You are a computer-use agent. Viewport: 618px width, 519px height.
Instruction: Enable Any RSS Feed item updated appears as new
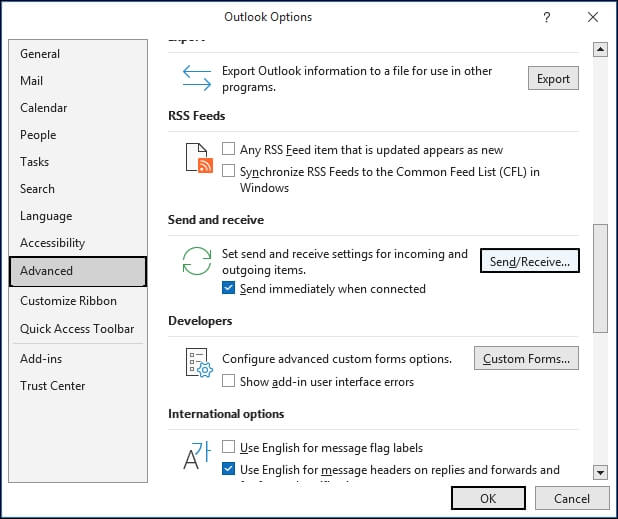tap(229, 150)
